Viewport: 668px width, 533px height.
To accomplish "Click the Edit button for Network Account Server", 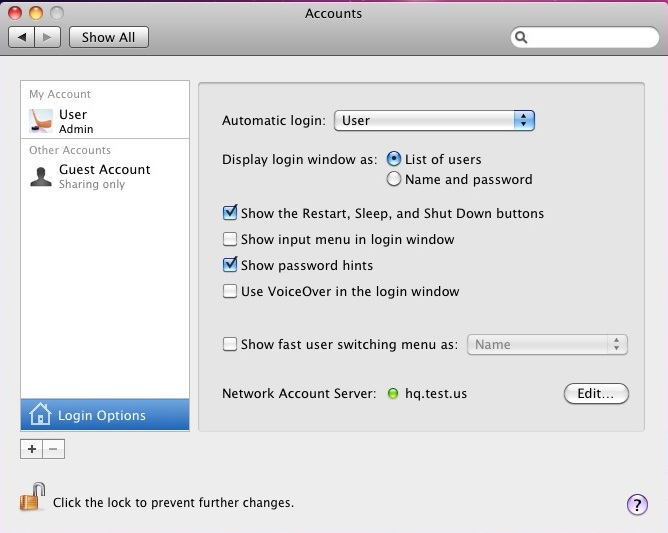I will (596, 393).
